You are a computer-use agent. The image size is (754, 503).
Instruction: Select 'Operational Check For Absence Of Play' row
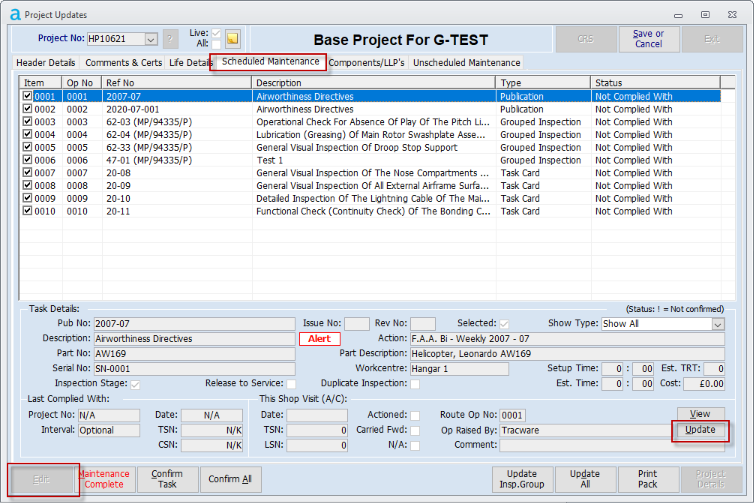tap(370, 122)
